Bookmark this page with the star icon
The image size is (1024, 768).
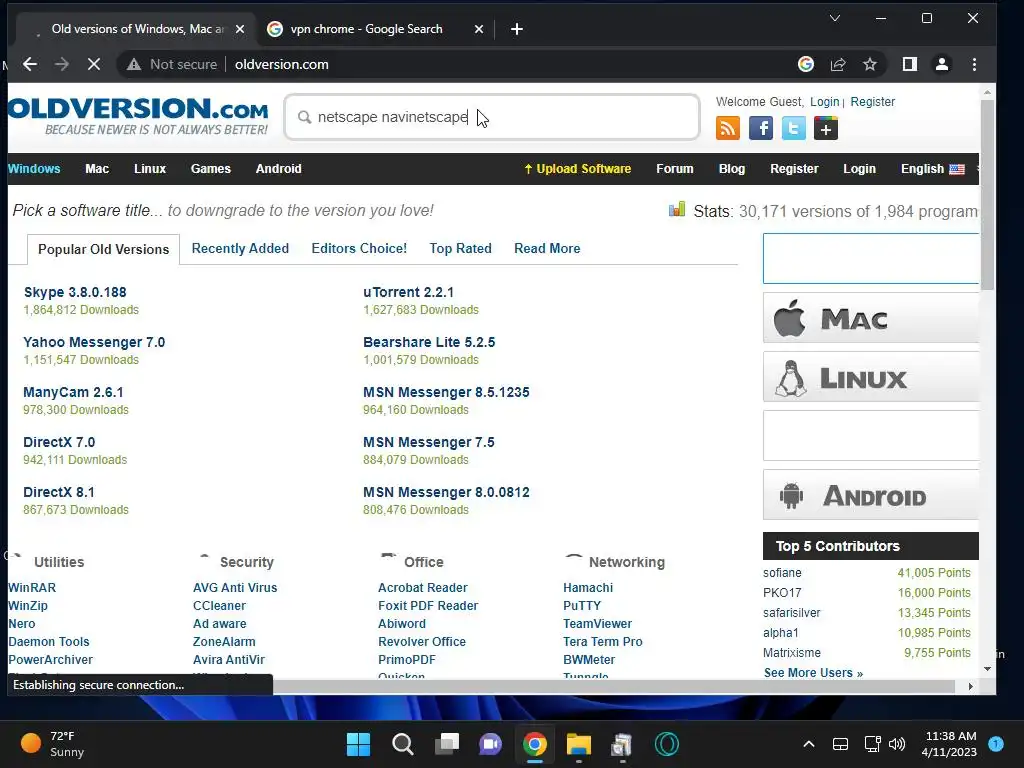coord(869,64)
